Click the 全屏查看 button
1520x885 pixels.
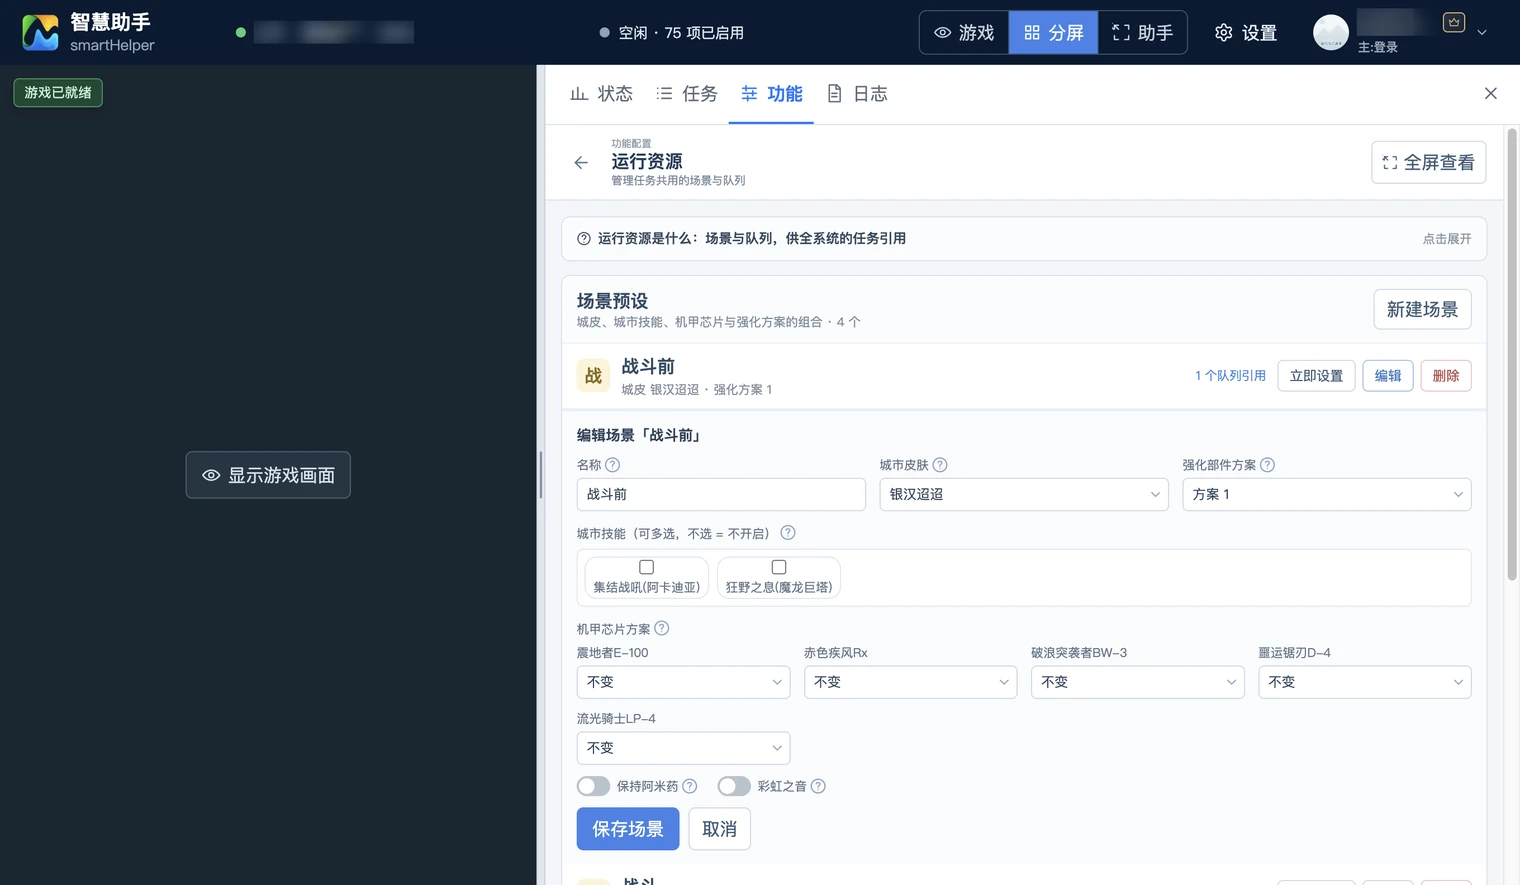pyautogui.click(x=1428, y=162)
